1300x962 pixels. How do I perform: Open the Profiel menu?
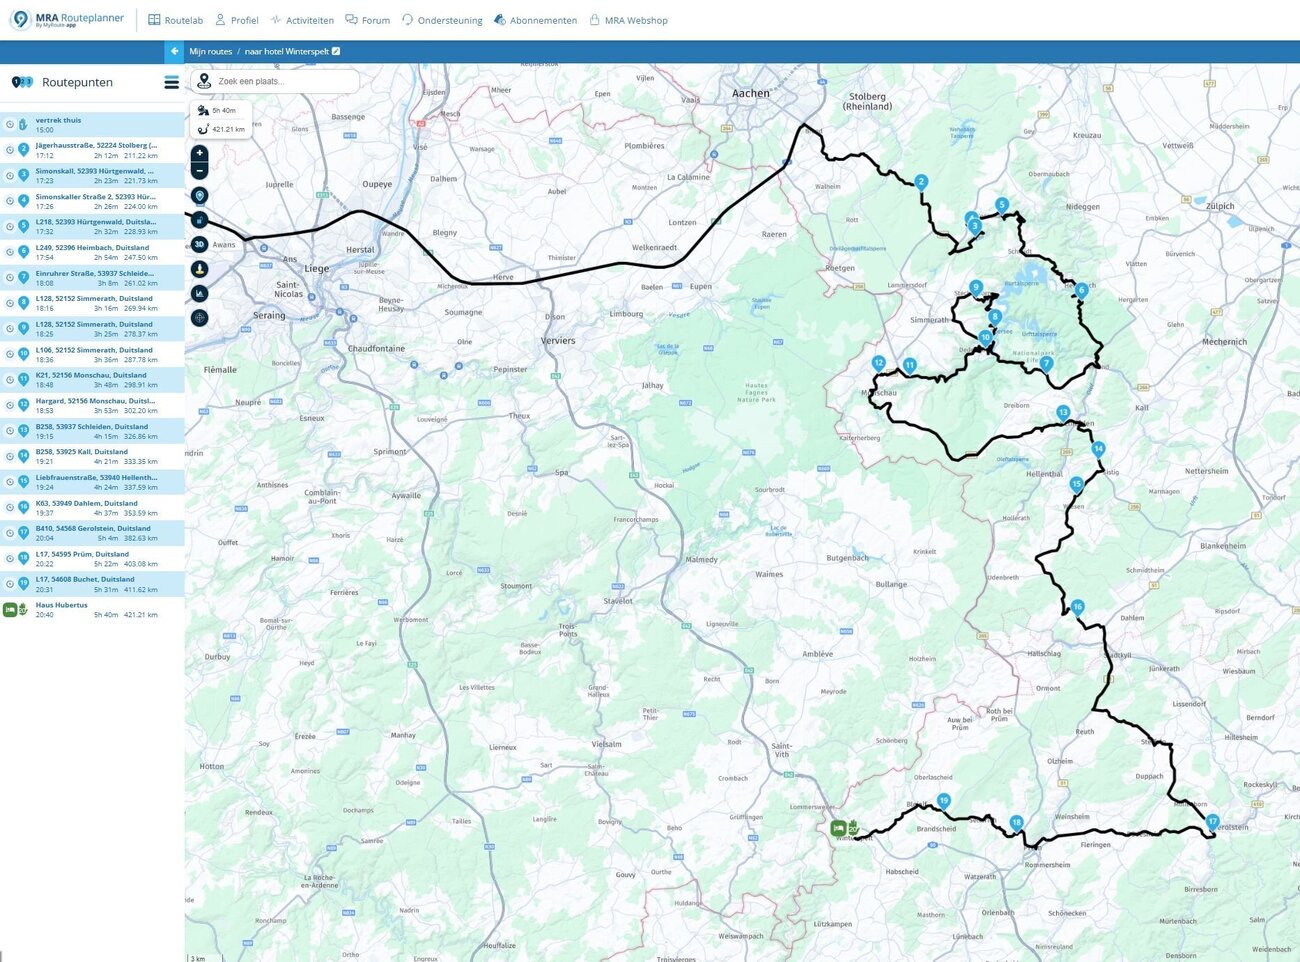pos(237,20)
